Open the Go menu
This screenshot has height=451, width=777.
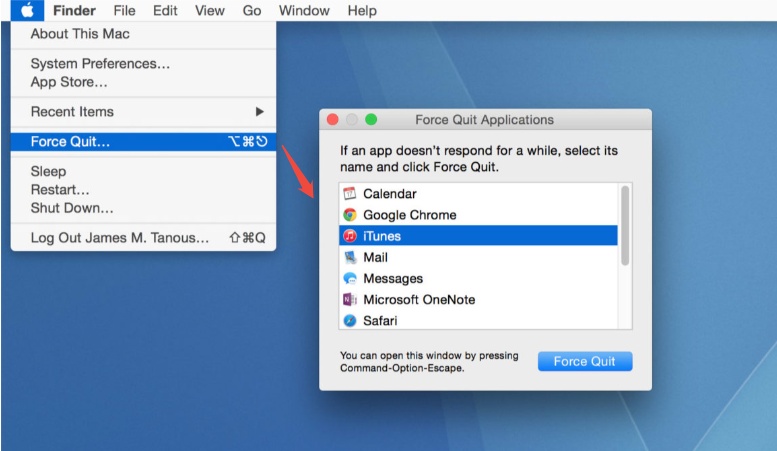click(x=252, y=10)
